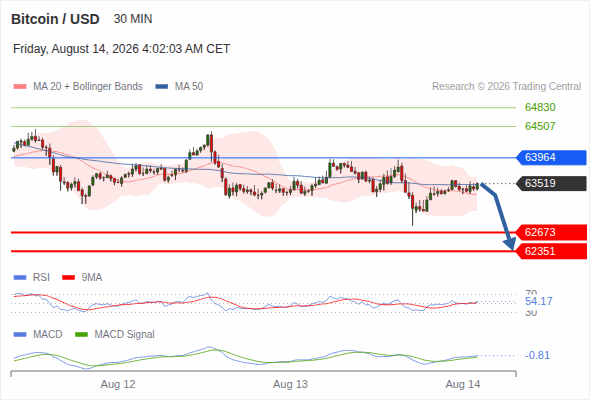The height and width of the screenshot is (400, 590).
Task: Click the MA 20 + Bollinger Bands legend label
Action: [x=88, y=87]
